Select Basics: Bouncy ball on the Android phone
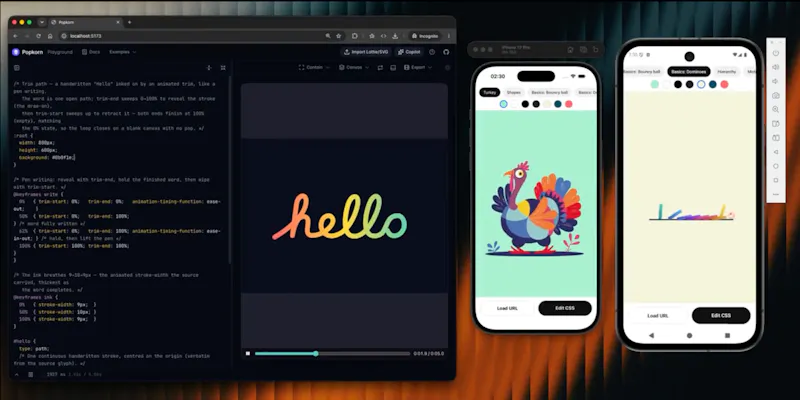The width and height of the screenshot is (800, 400). [x=643, y=71]
